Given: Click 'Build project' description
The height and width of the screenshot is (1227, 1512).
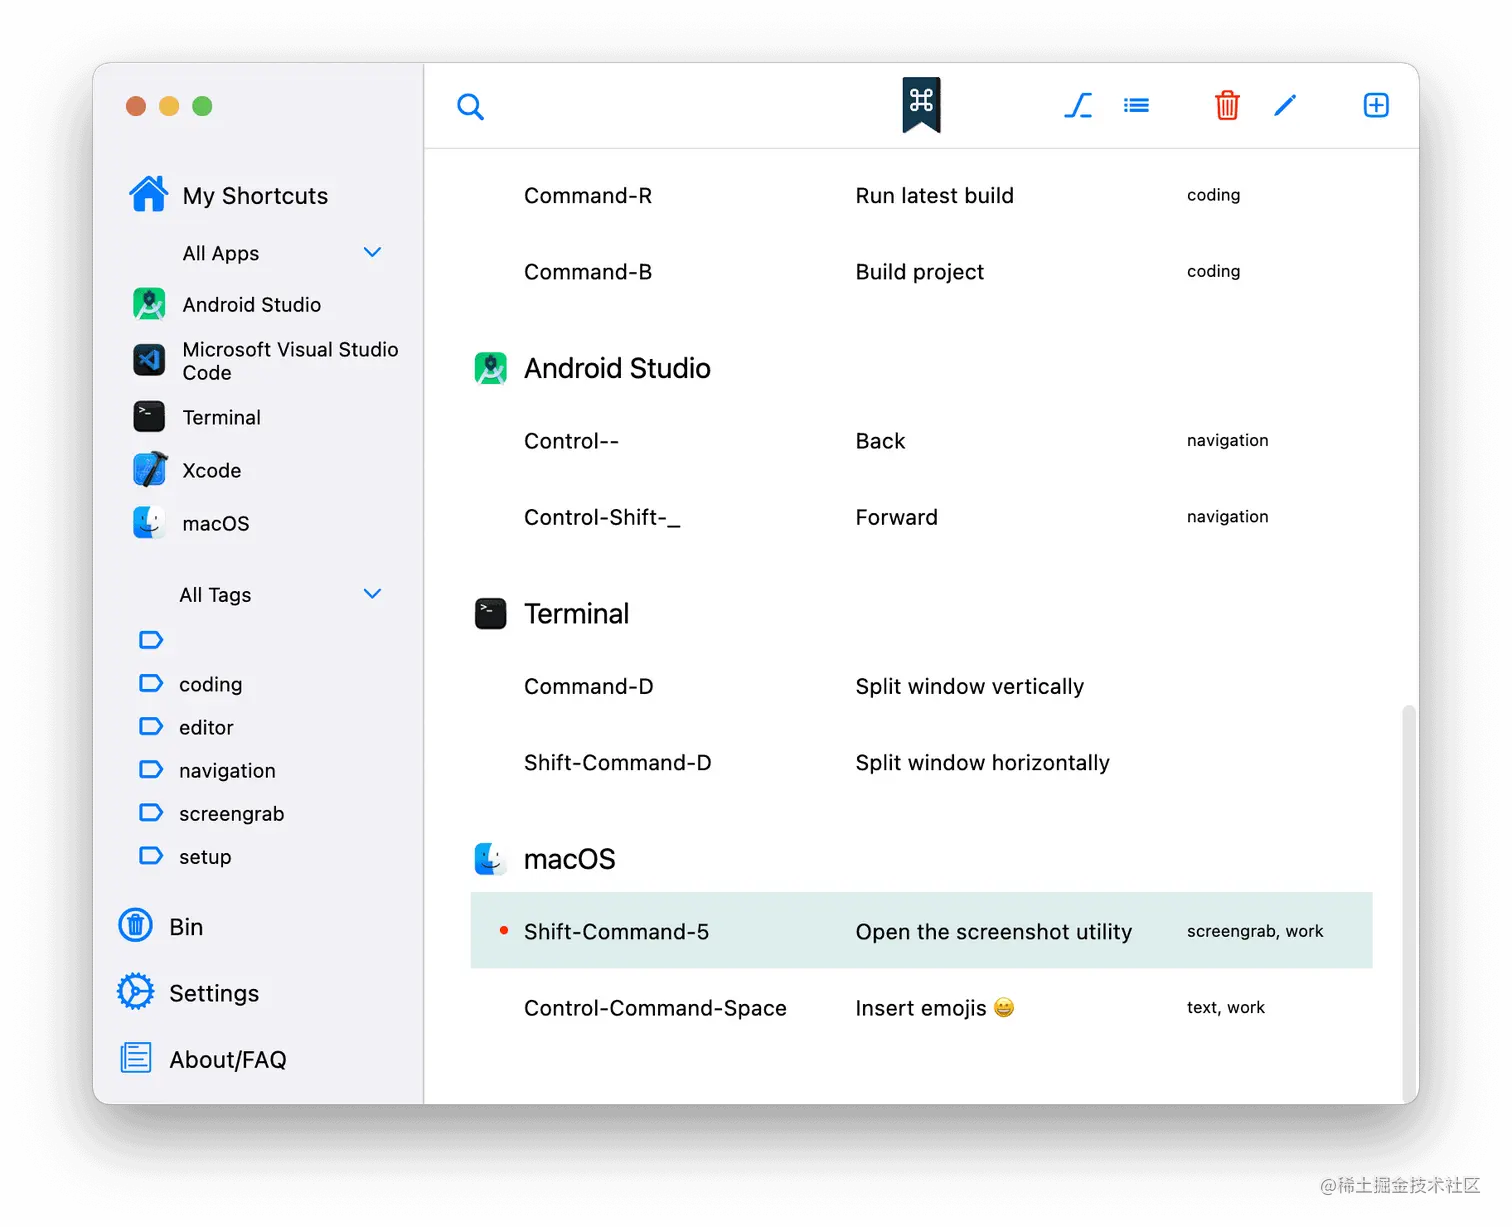Looking at the screenshot, I should [919, 272].
